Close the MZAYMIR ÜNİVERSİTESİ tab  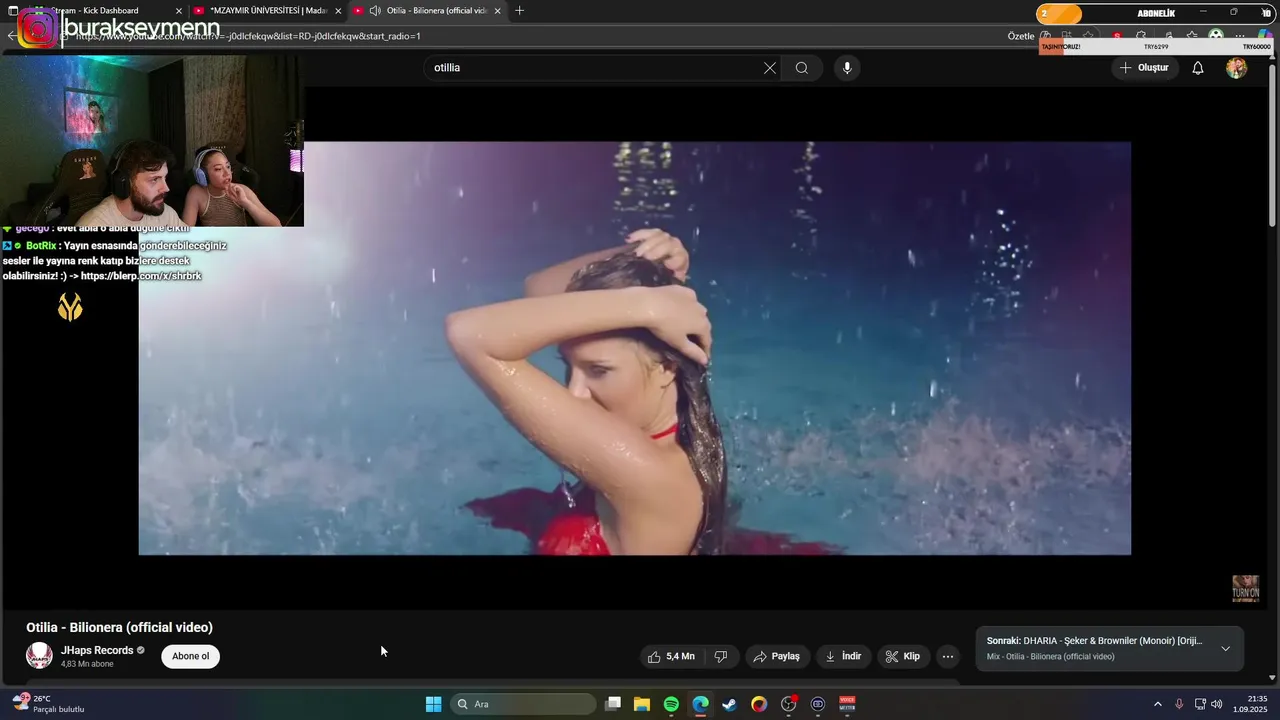(338, 11)
